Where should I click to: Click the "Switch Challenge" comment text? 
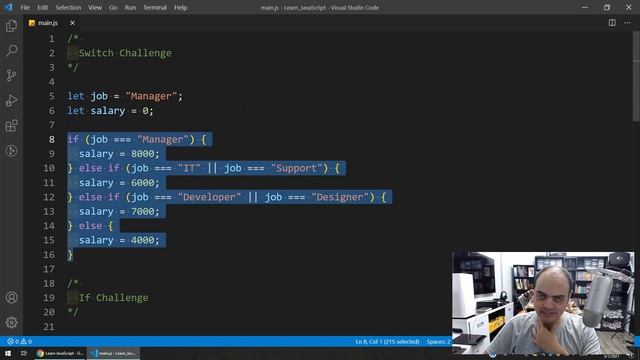(x=125, y=53)
